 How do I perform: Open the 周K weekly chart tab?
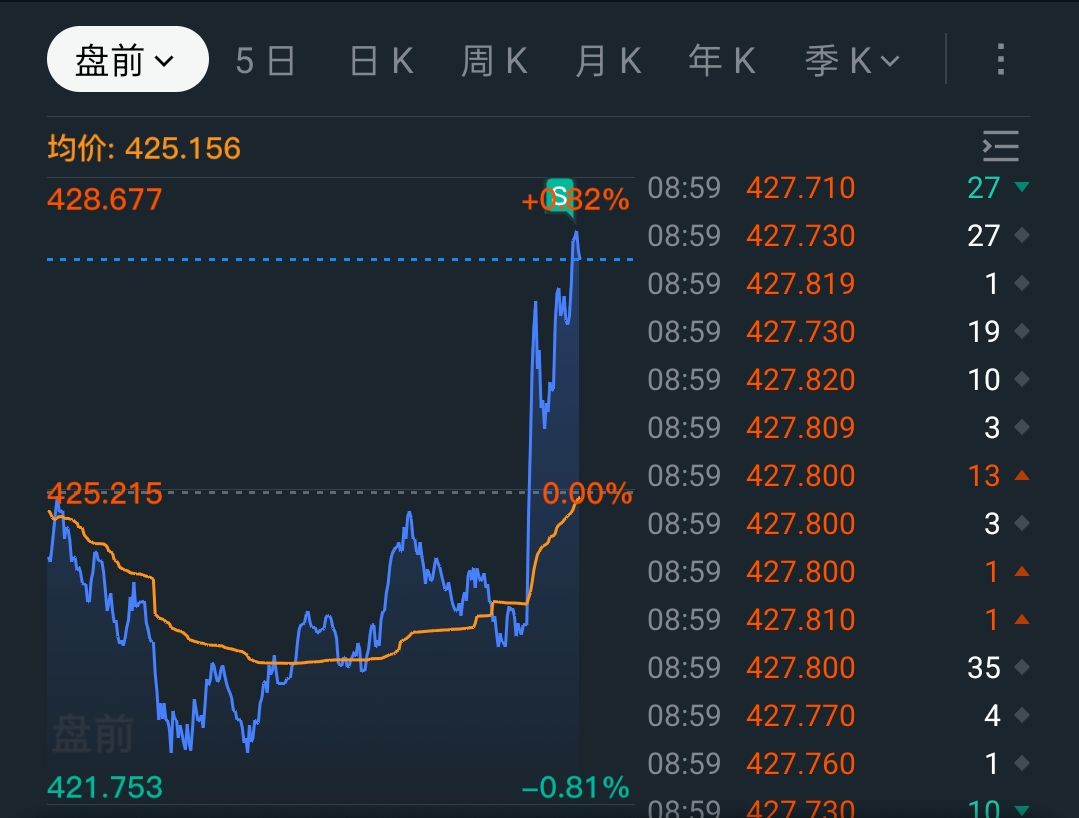(494, 61)
